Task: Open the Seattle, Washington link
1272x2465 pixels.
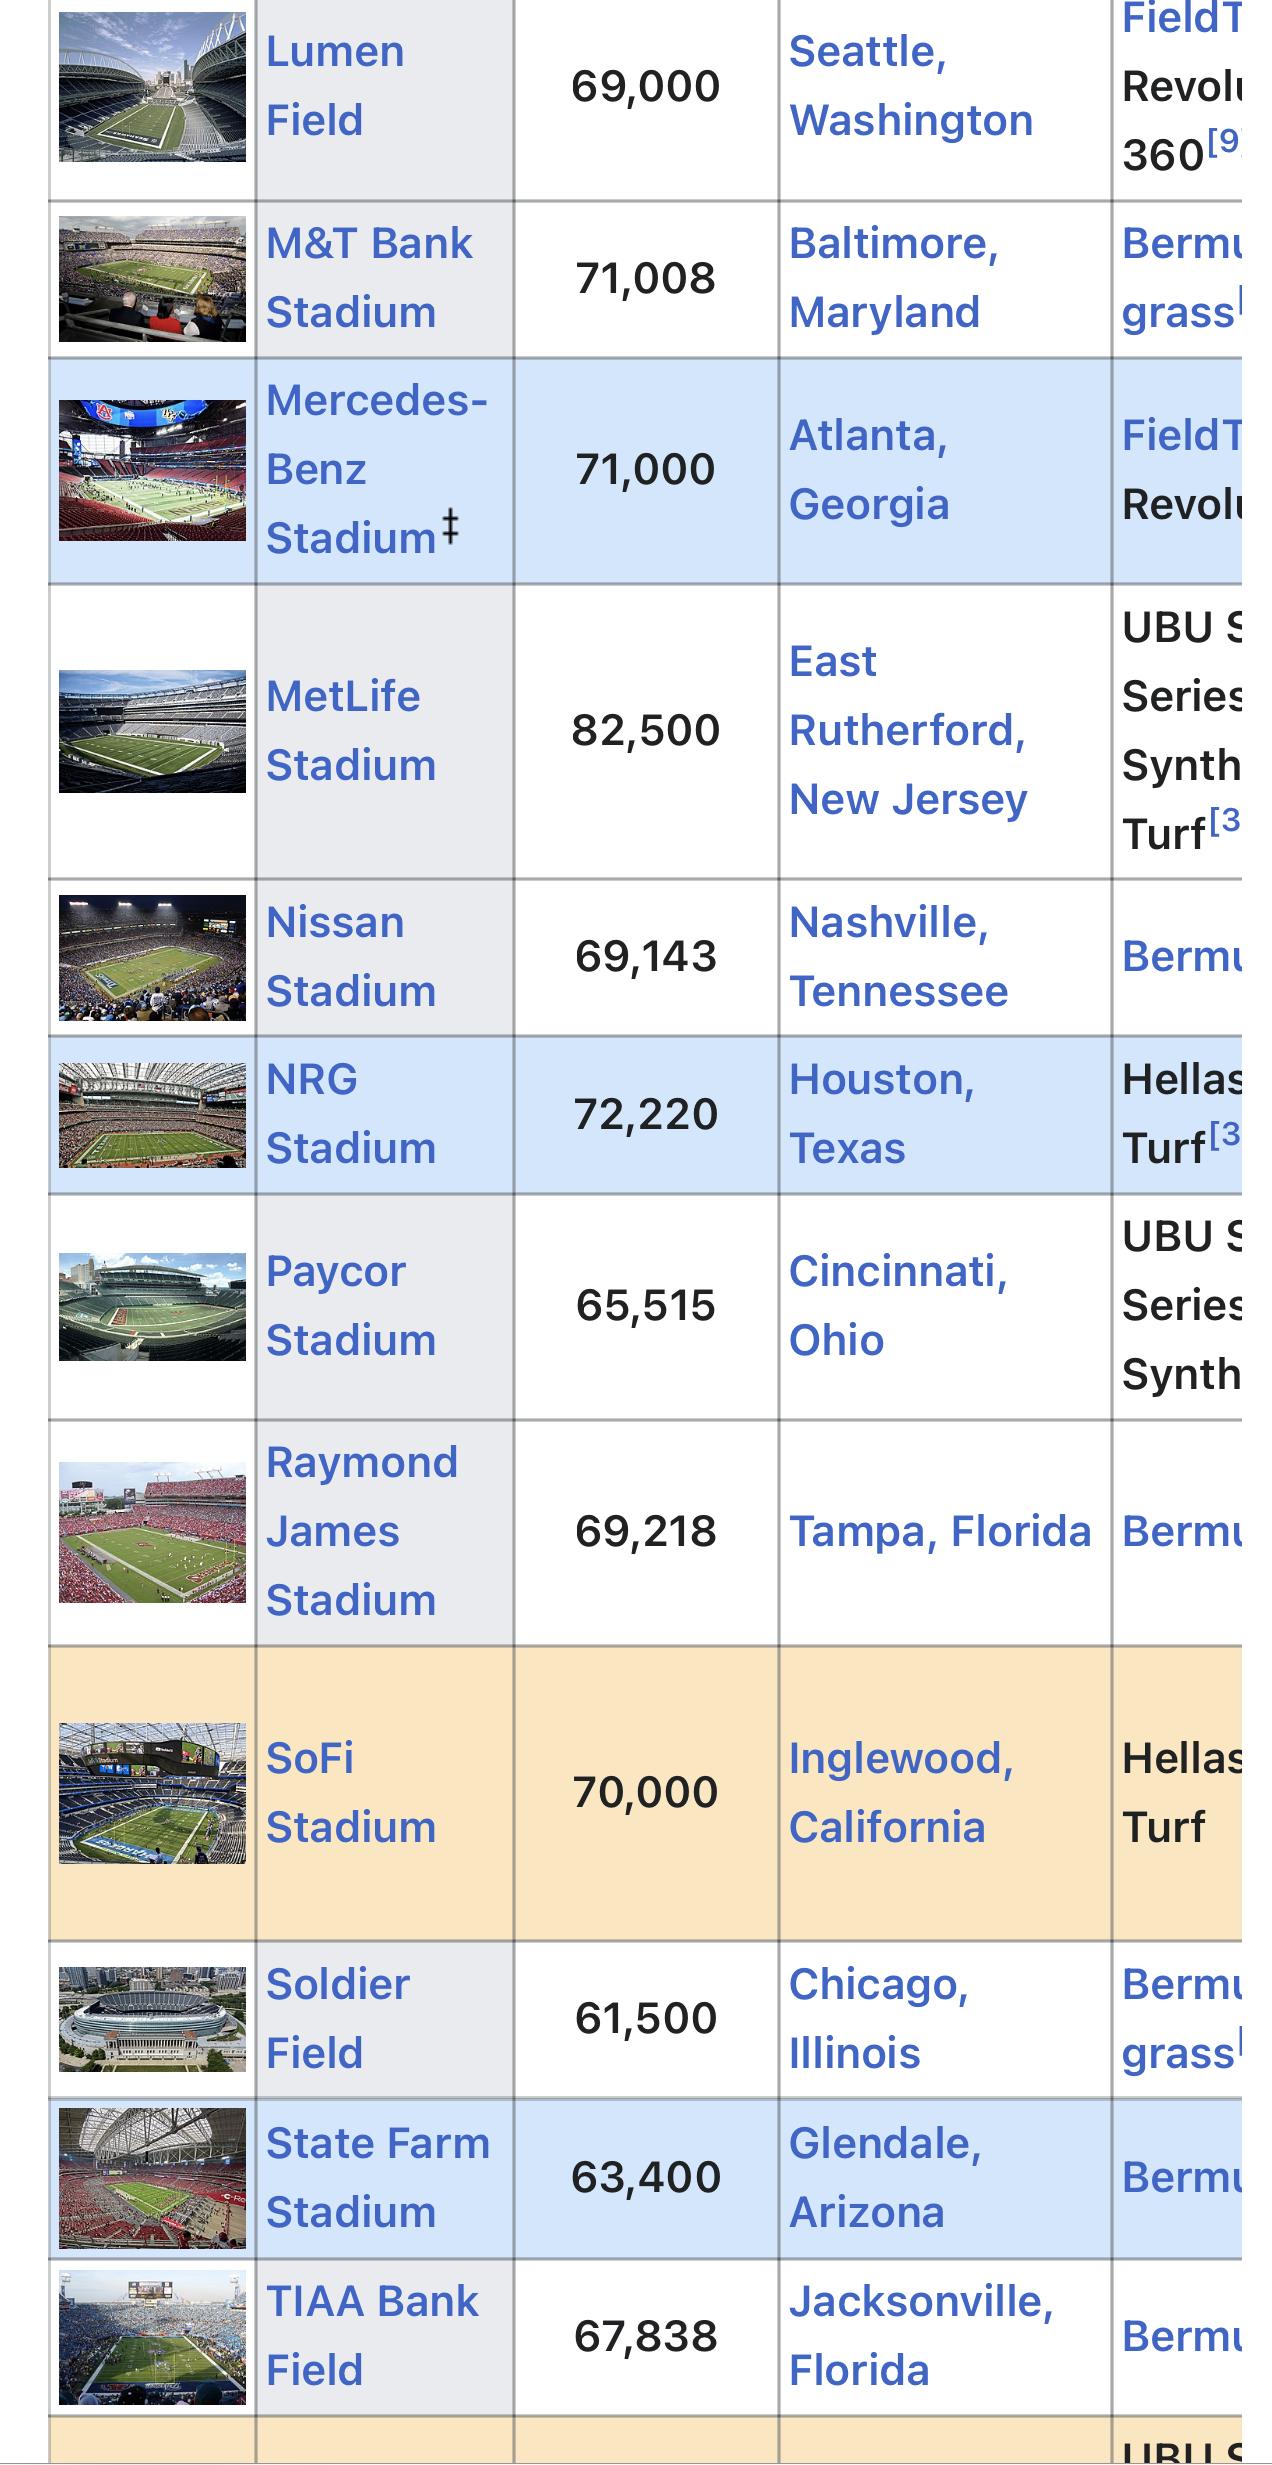Action: [909, 86]
